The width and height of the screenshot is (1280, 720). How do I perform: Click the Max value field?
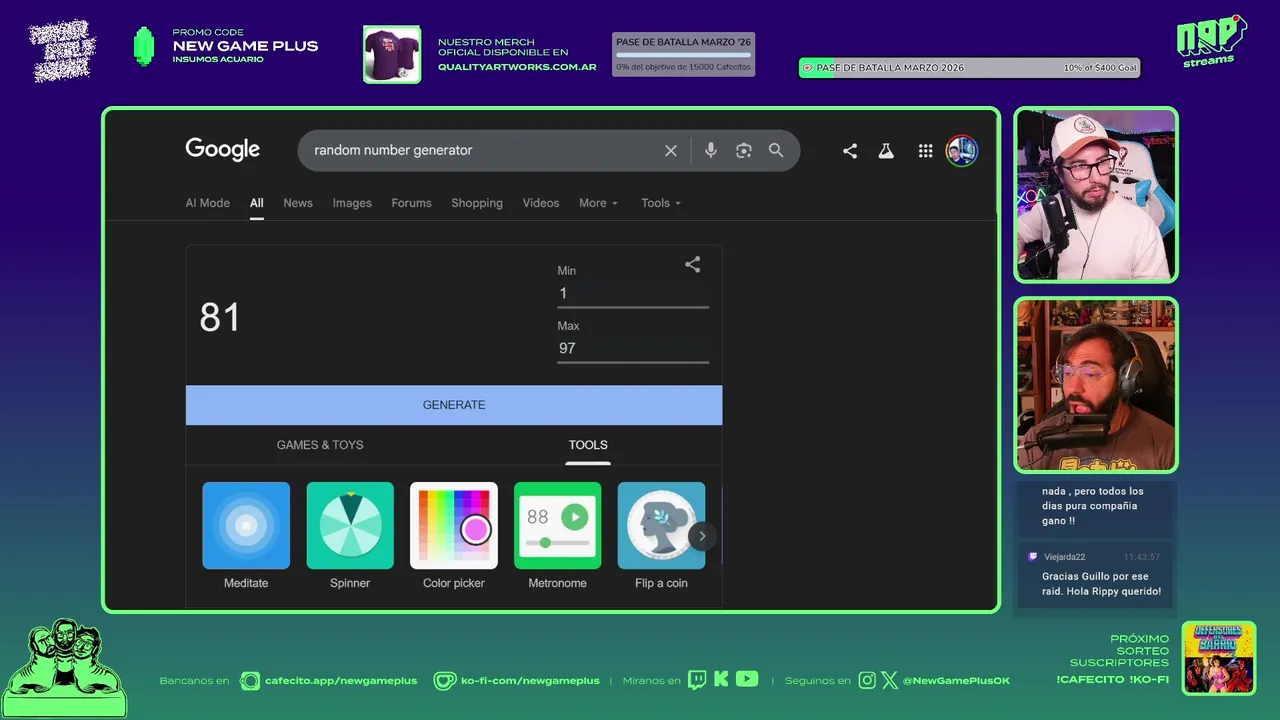pos(633,348)
